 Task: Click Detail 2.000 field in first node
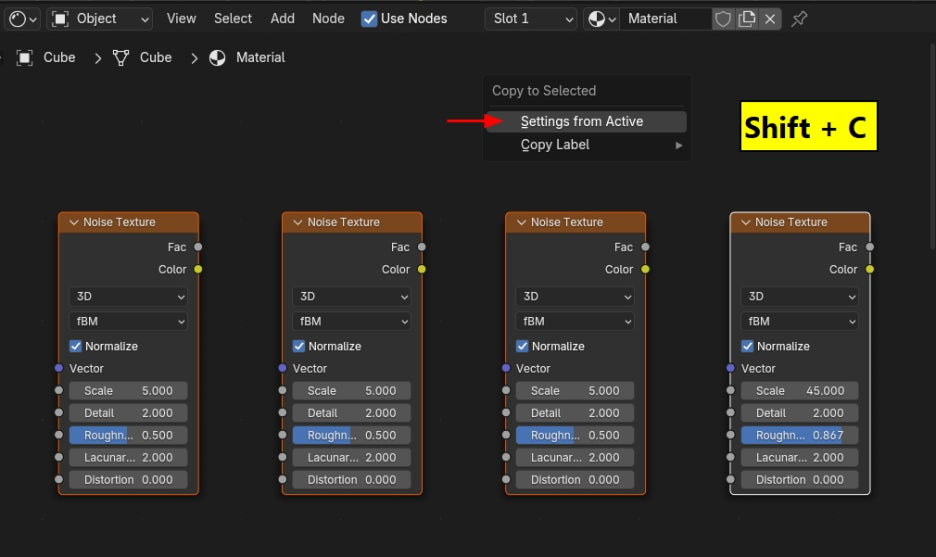(x=128, y=413)
